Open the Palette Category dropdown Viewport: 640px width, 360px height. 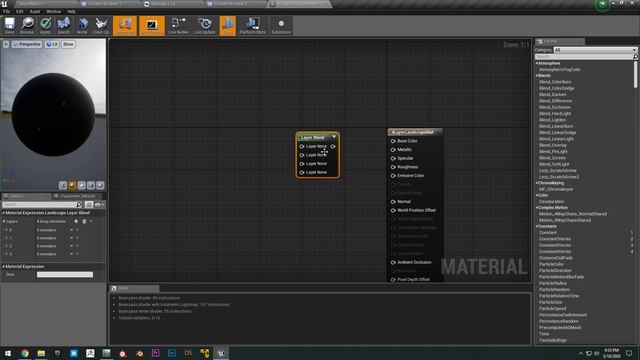point(595,50)
